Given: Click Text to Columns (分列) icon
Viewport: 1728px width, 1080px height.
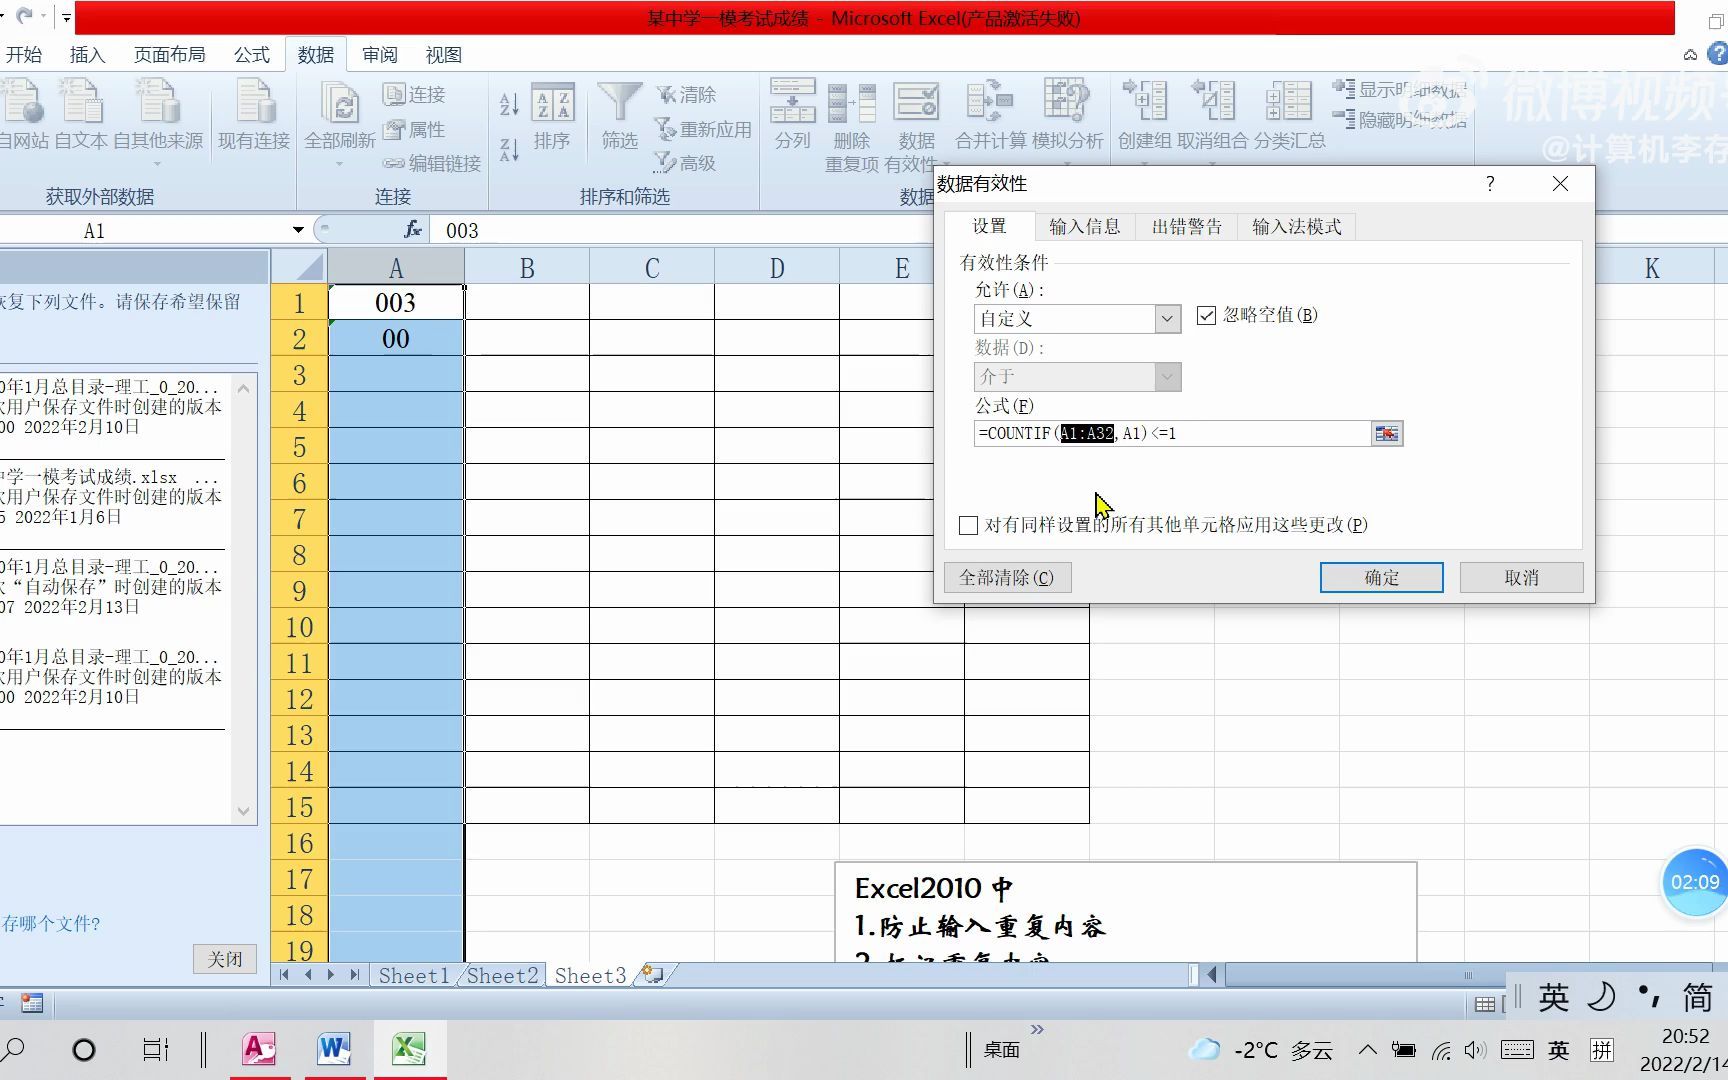Looking at the screenshot, I should (x=792, y=115).
